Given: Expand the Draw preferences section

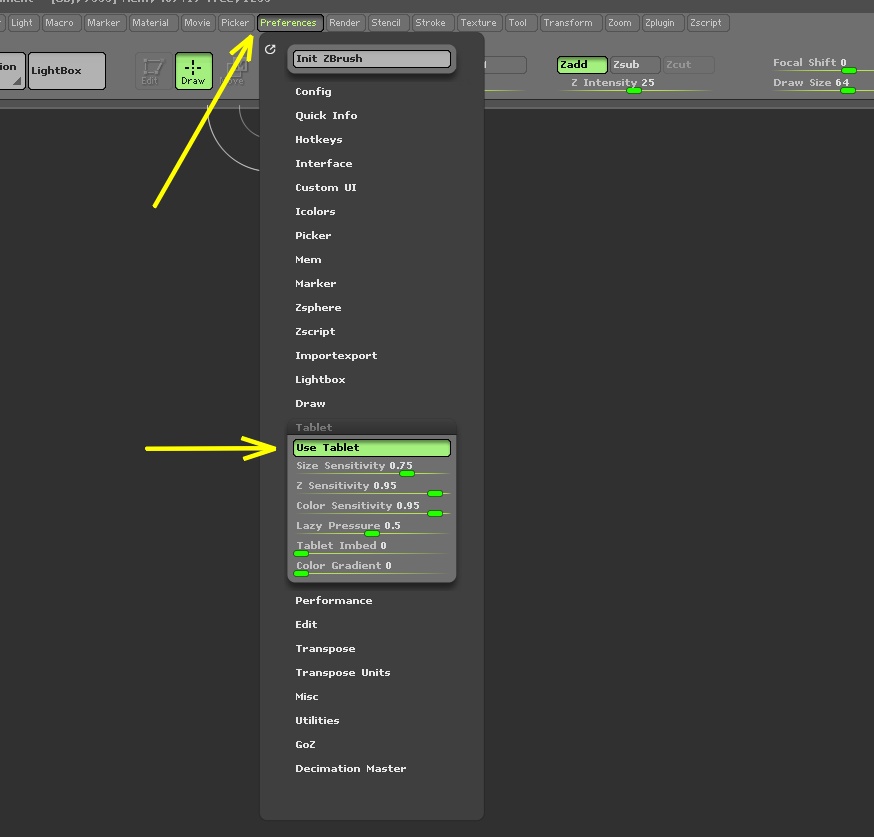Looking at the screenshot, I should click(310, 403).
